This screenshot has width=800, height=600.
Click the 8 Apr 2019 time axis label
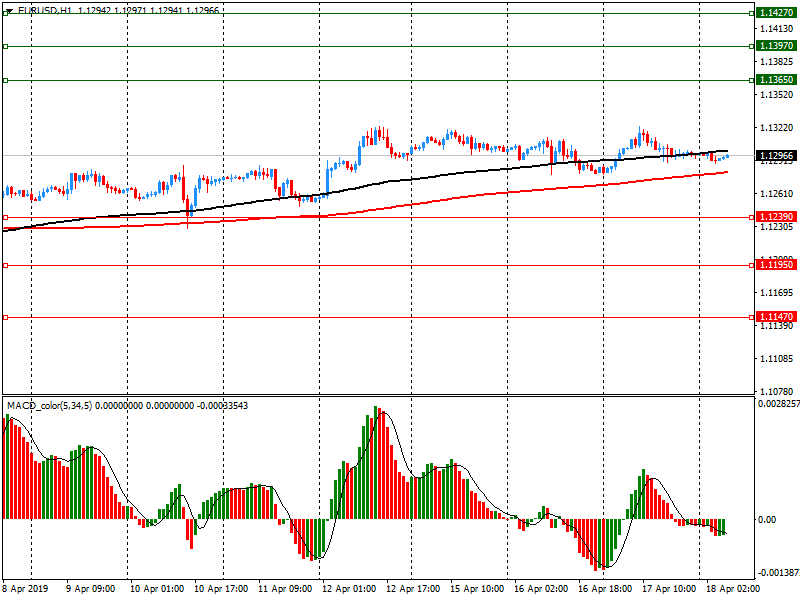[x=28, y=590]
